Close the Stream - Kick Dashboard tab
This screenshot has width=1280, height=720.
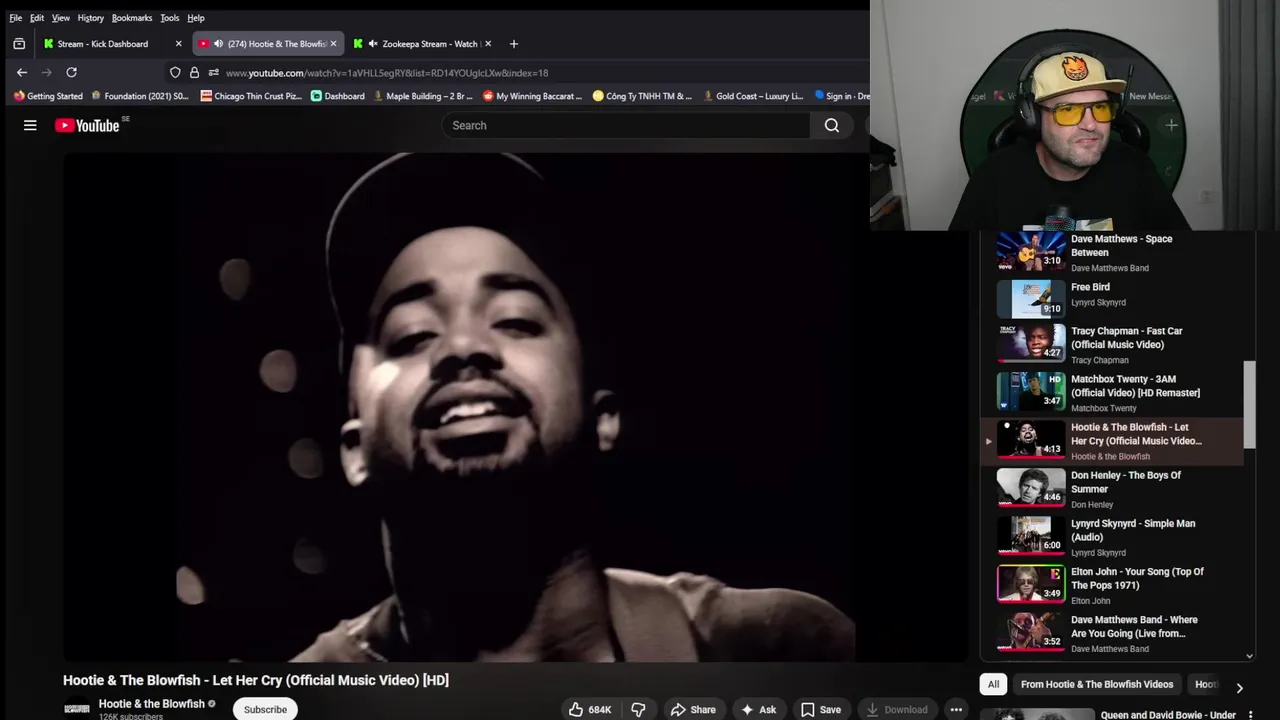pyautogui.click(x=179, y=44)
